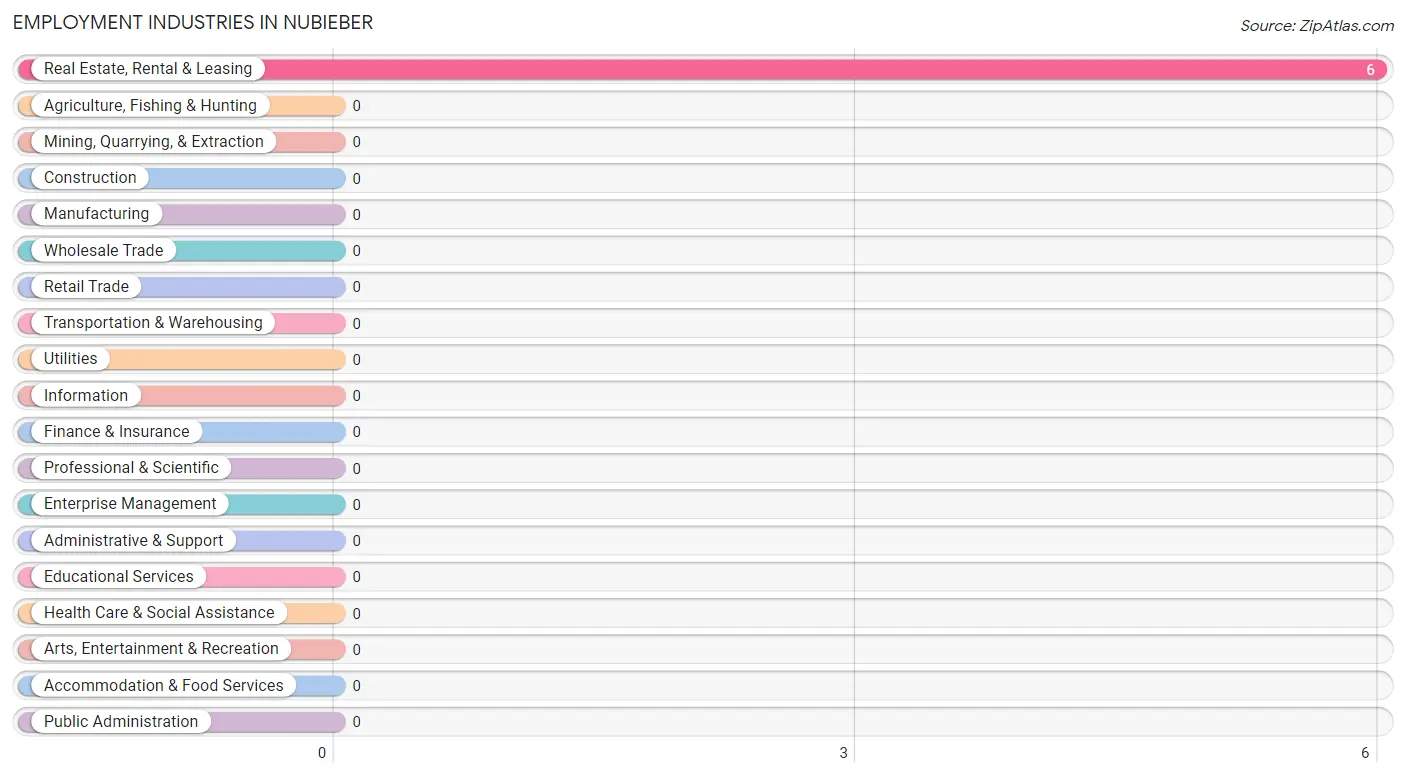Viewport: 1406px width, 776px height.
Task: Select the 'Wholesale Trade' label
Action: point(103,250)
